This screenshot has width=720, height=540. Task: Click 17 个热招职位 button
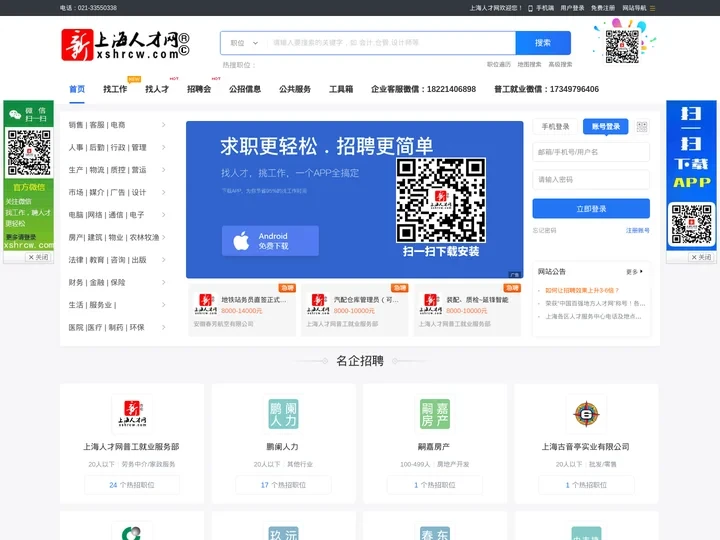(283, 485)
